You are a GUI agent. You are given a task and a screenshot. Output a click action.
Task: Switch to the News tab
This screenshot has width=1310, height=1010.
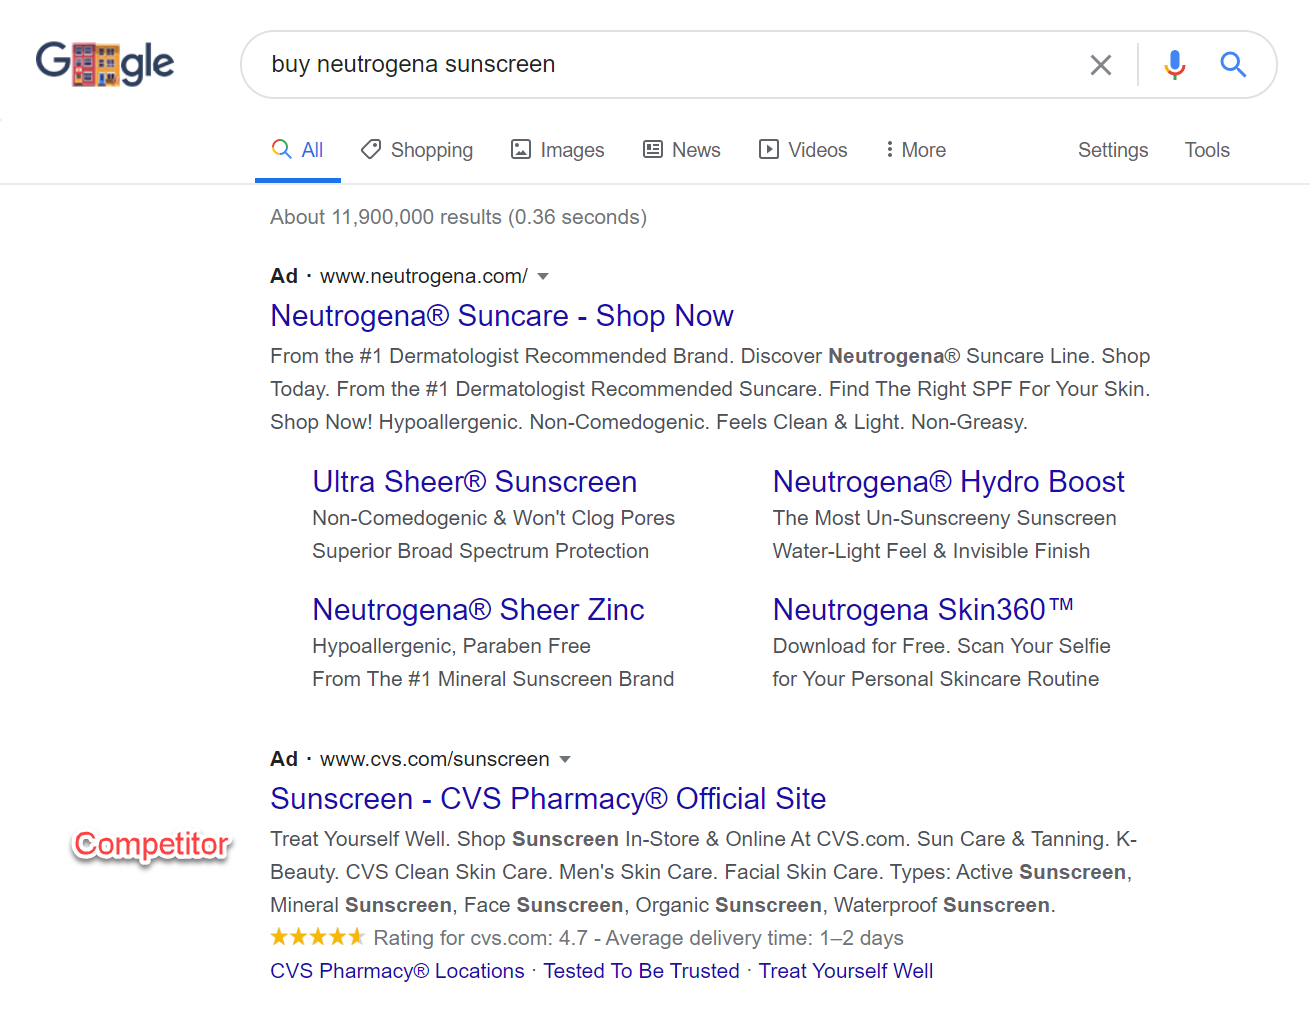click(x=682, y=150)
